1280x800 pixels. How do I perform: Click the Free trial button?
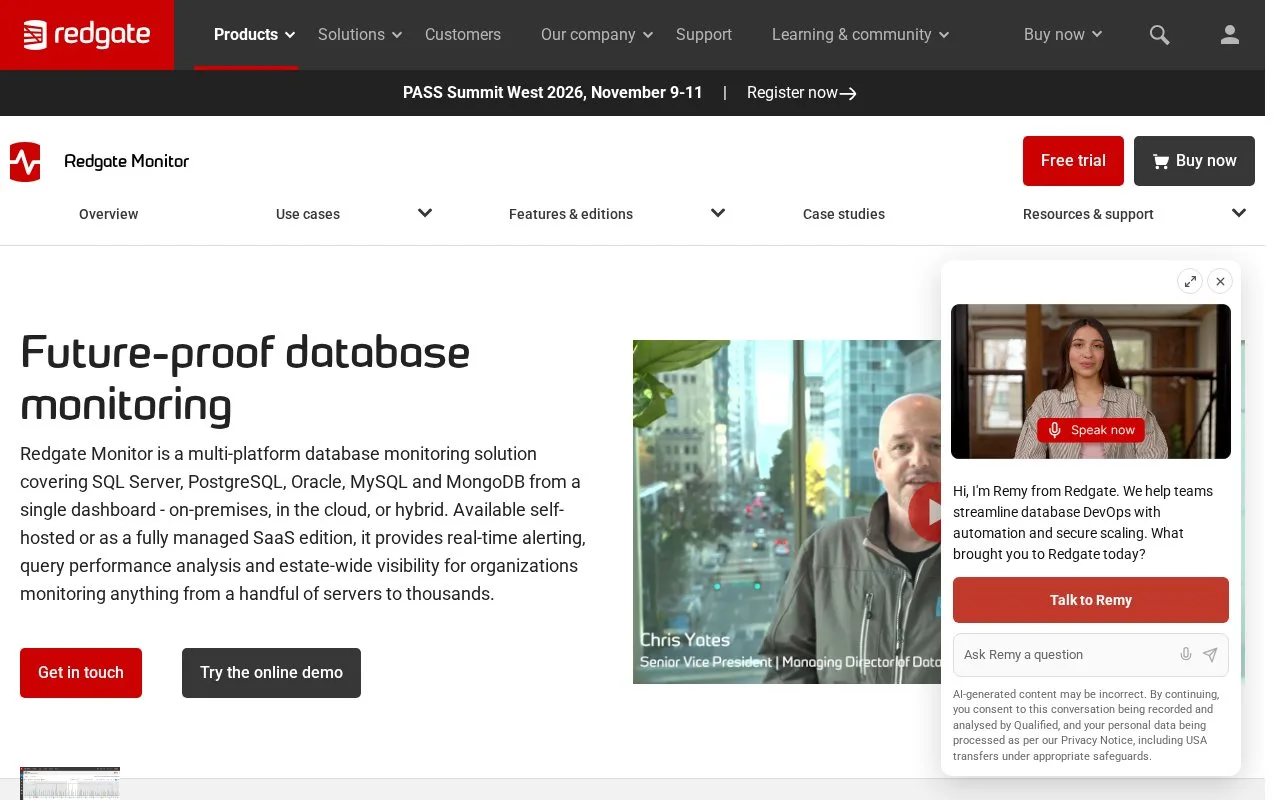[x=1073, y=161]
